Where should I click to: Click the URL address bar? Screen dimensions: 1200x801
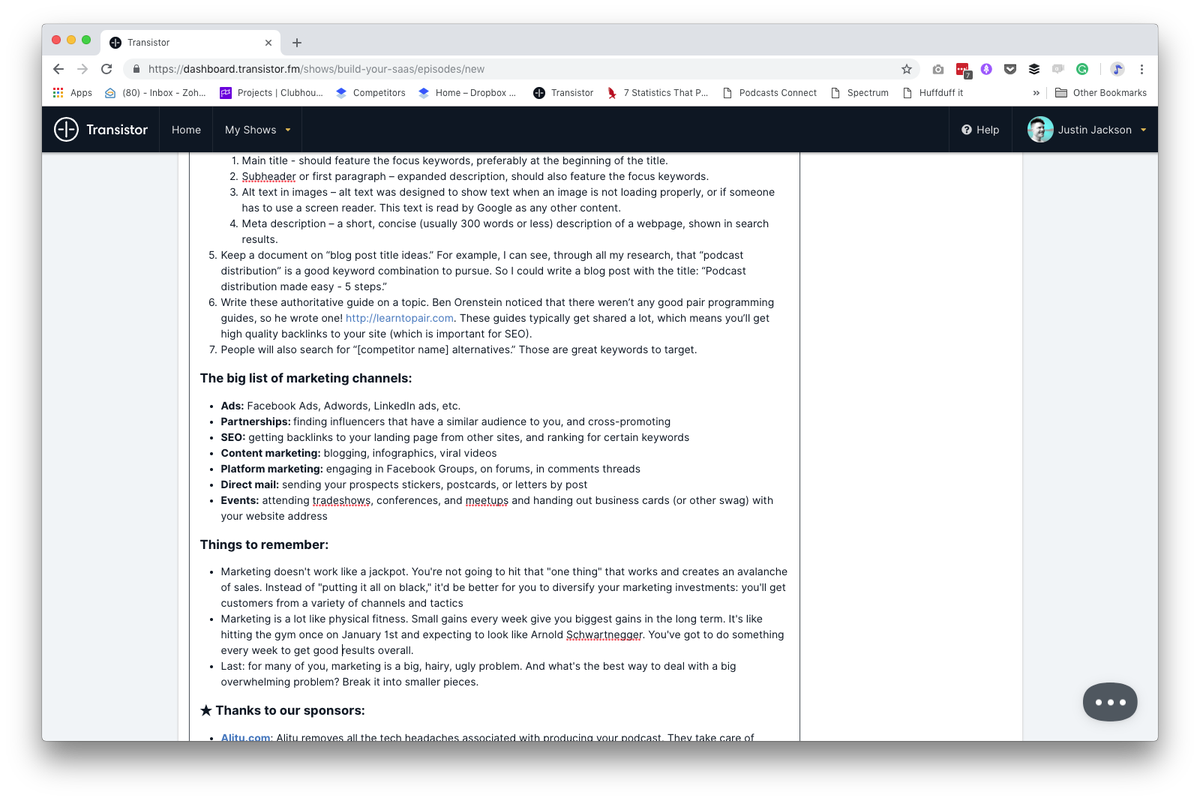tap(500, 69)
